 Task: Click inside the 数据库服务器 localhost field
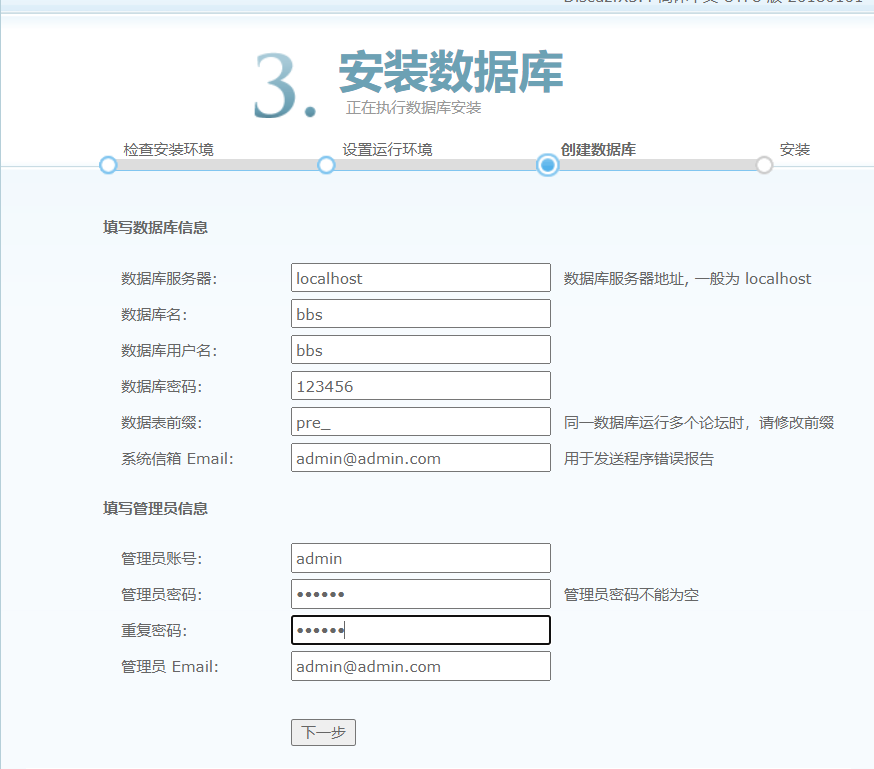coord(420,277)
